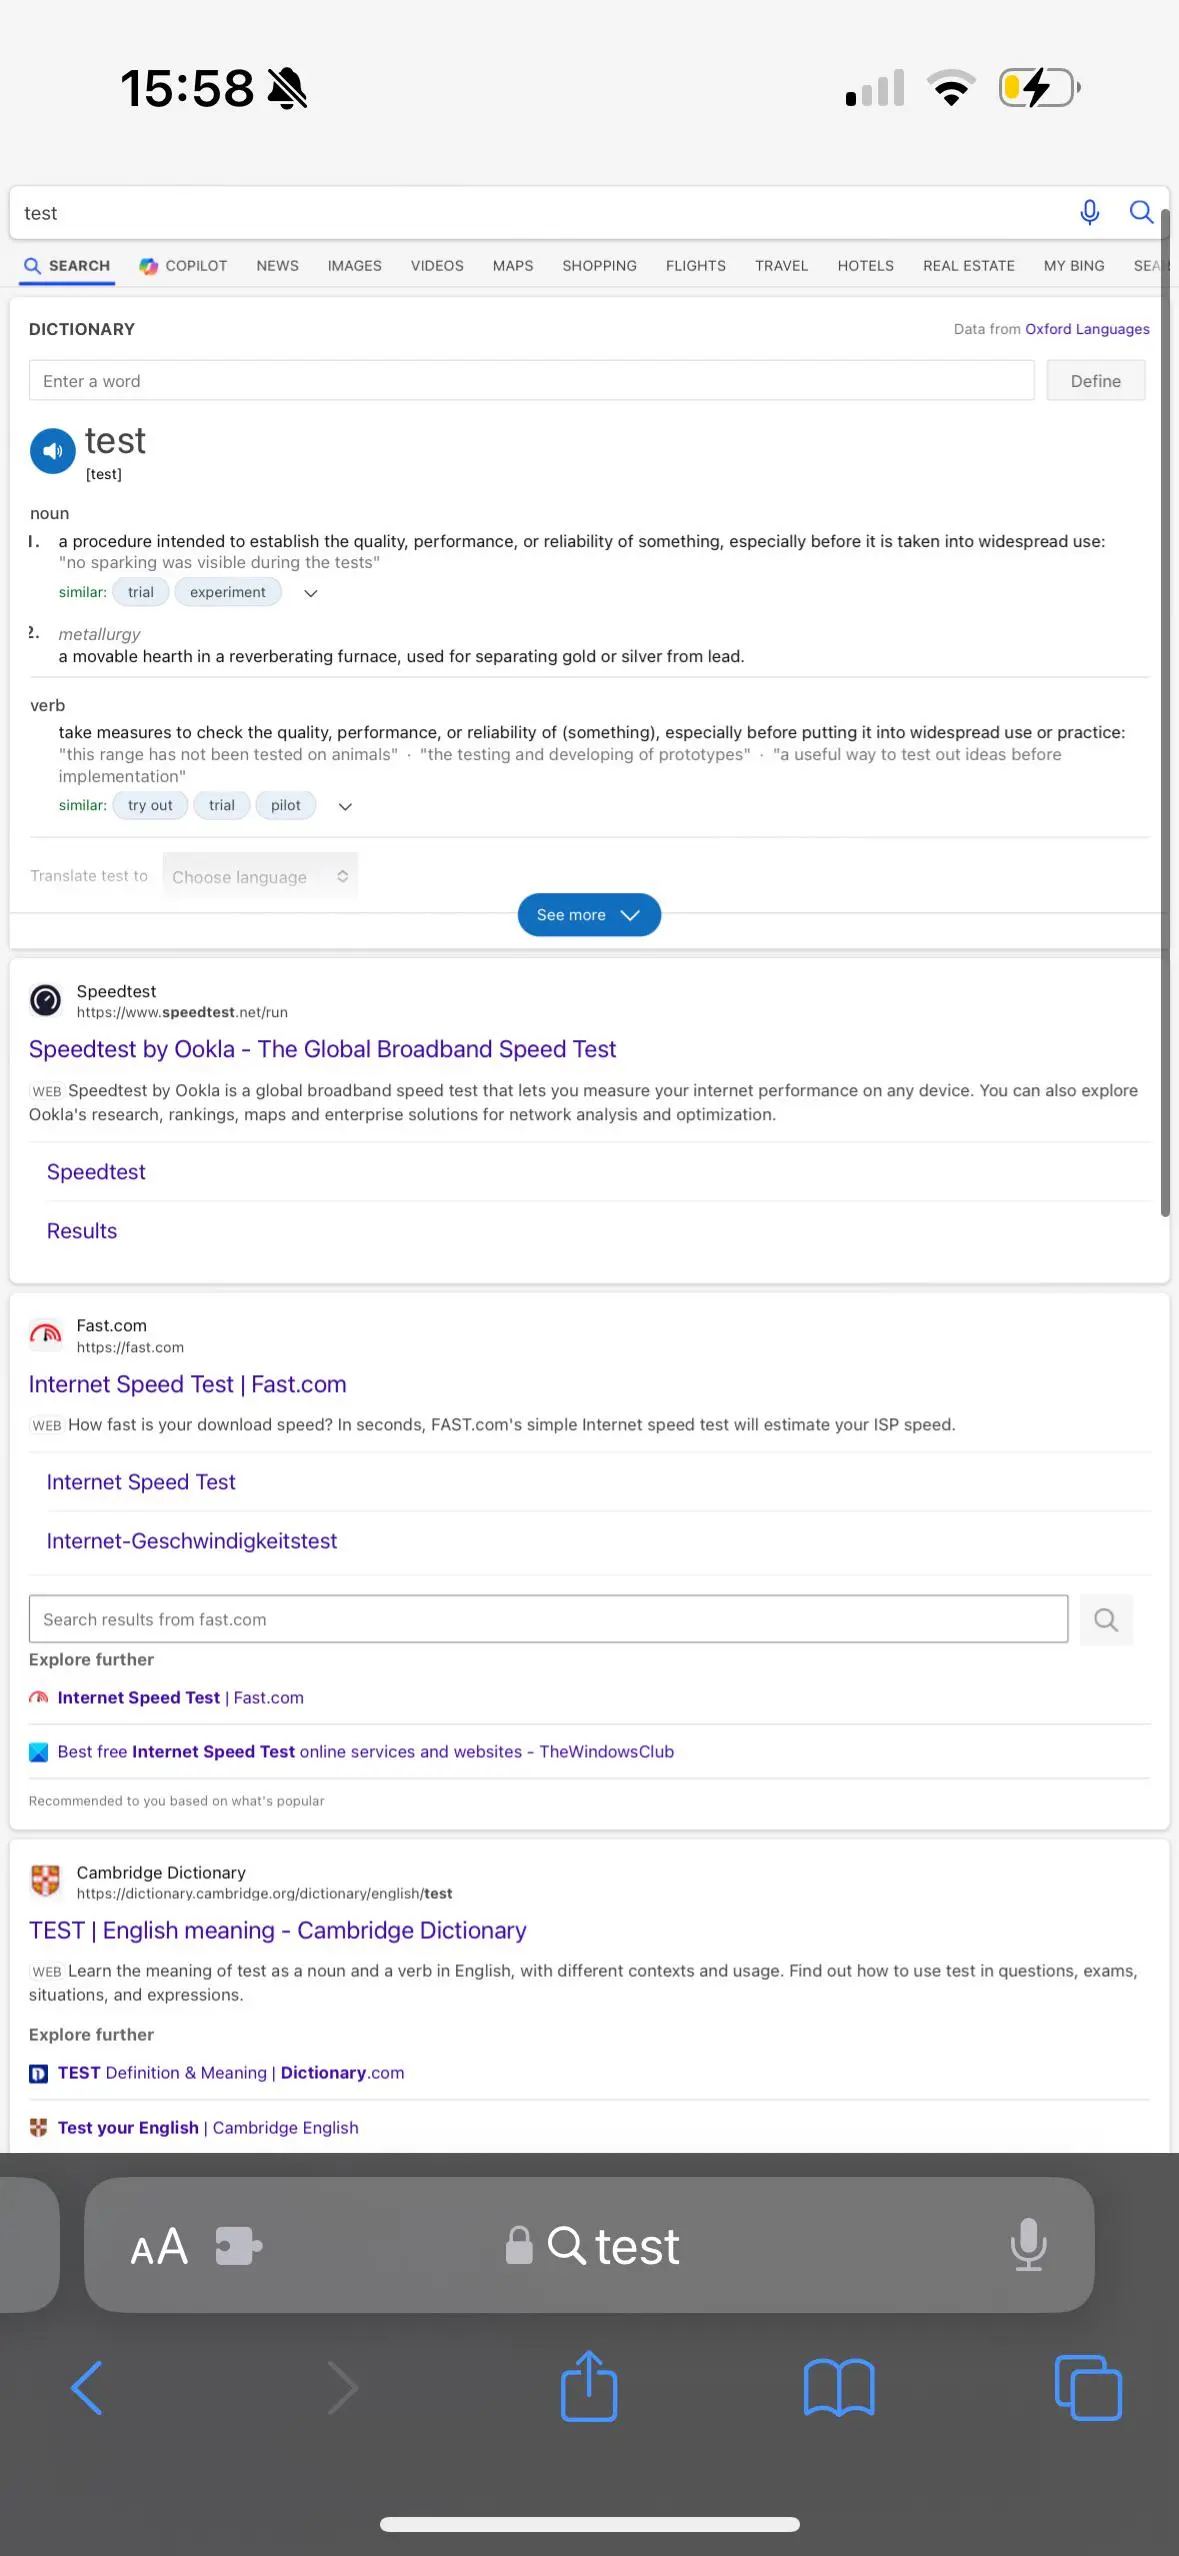Image resolution: width=1179 pixels, height=2556 pixels.
Task: Open Safari AA reader settings
Action: tap(159, 2247)
